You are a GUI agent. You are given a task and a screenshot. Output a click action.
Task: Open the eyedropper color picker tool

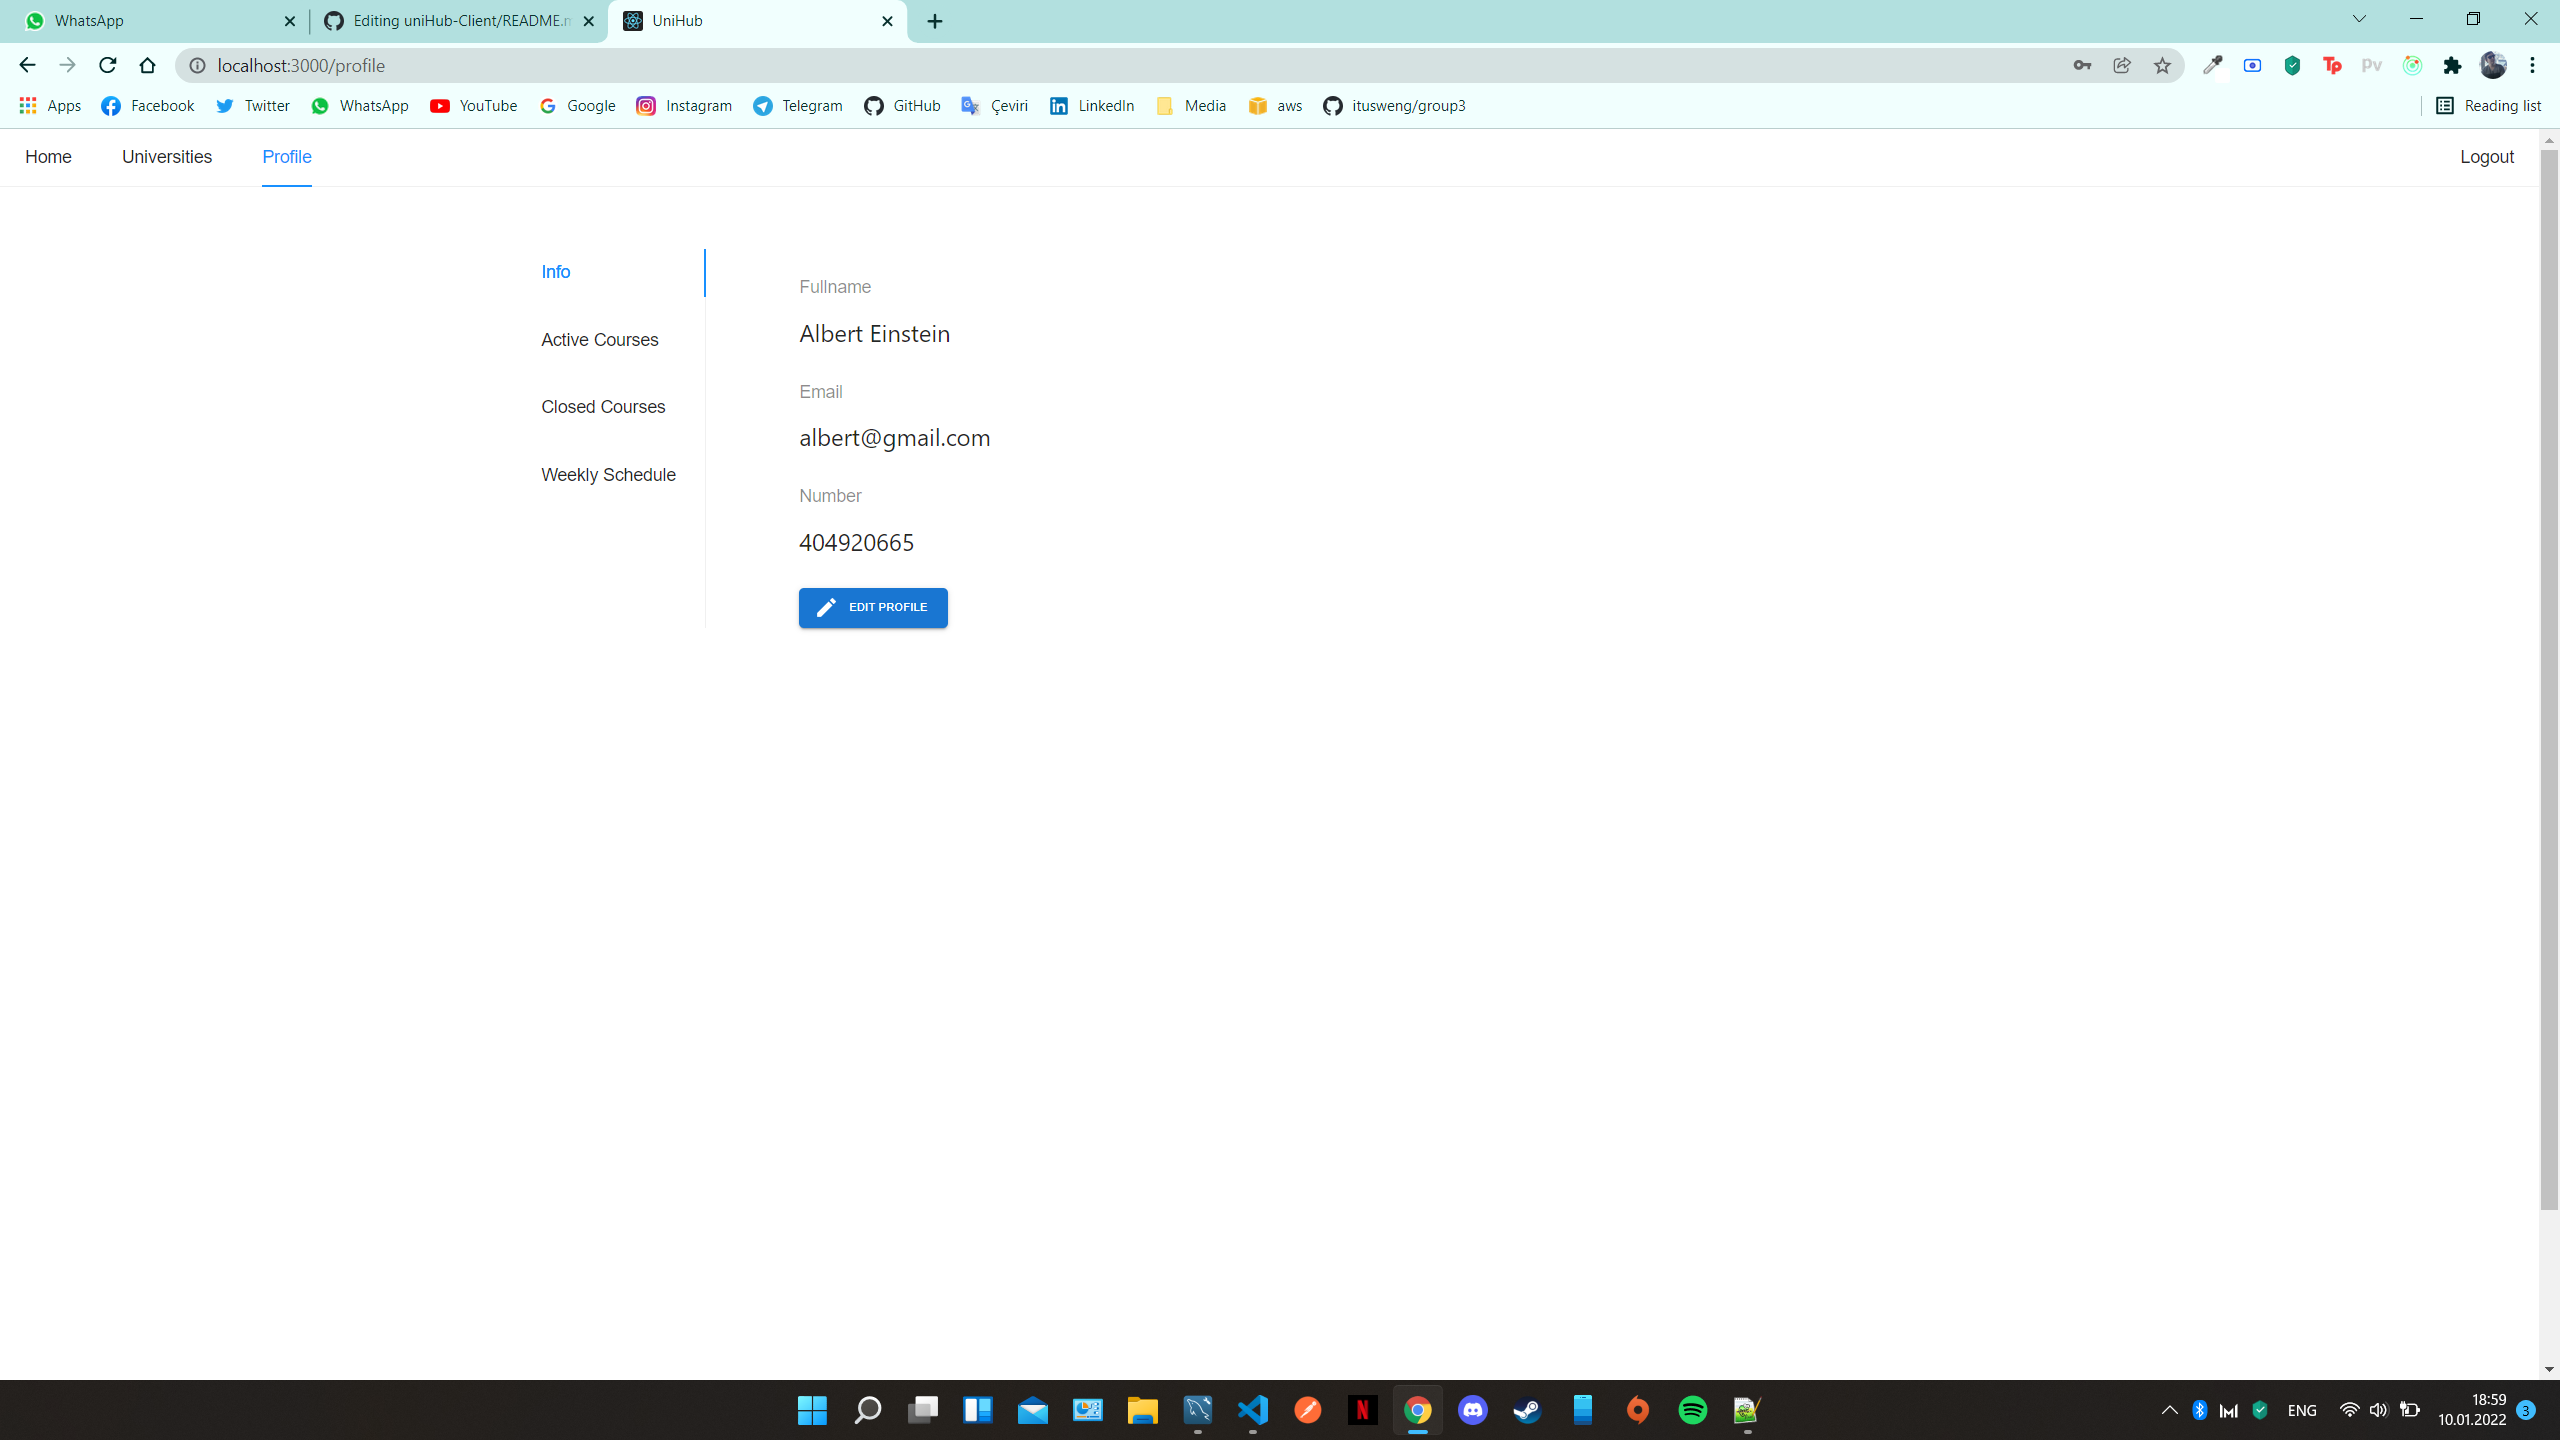click(x=2213, y=65)
